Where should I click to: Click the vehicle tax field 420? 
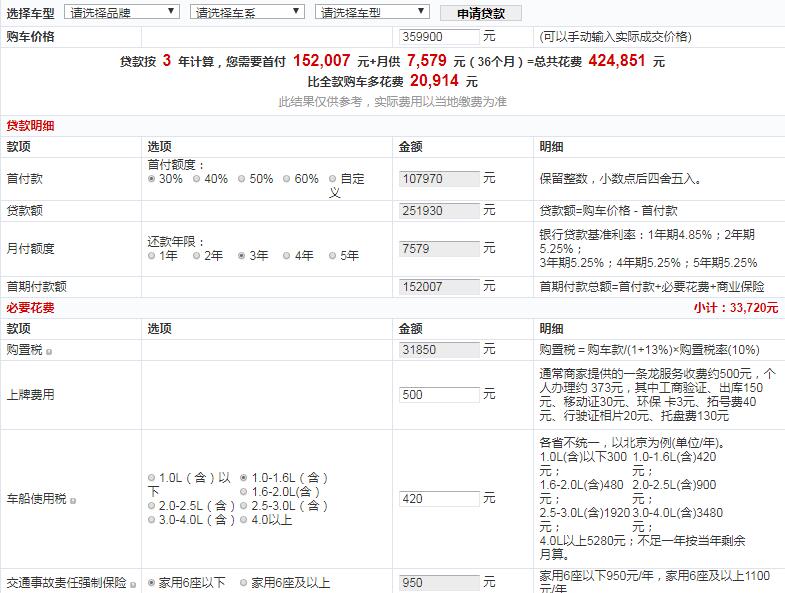[439, 499]
